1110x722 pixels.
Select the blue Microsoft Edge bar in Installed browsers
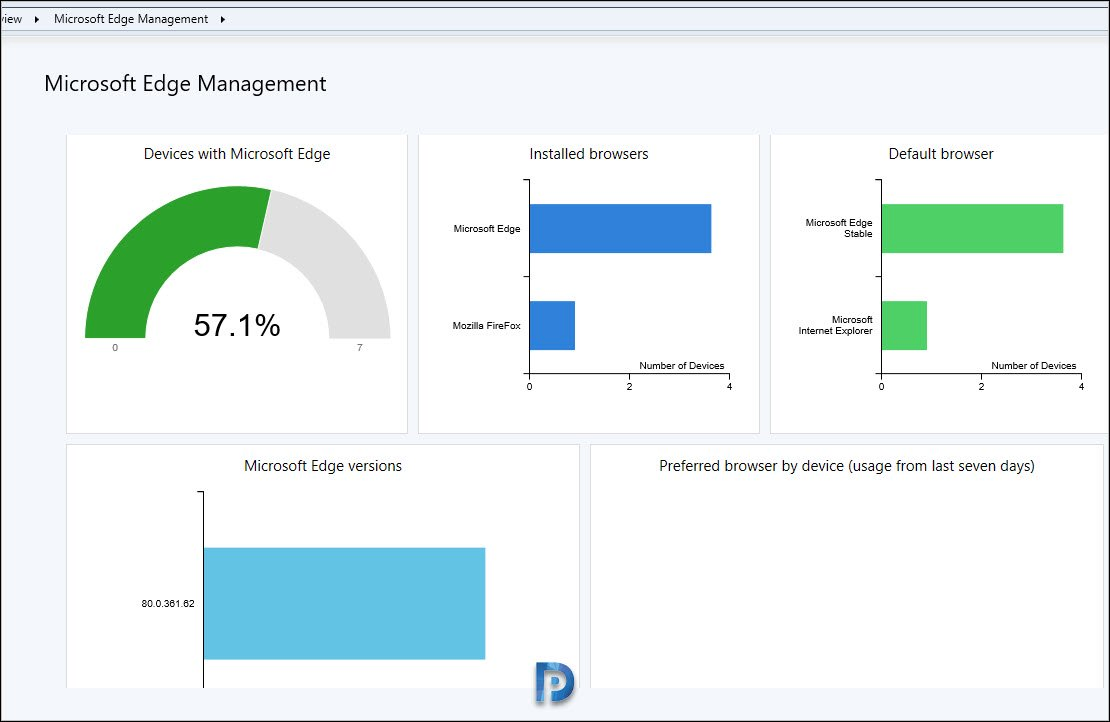tap(620, 229)
